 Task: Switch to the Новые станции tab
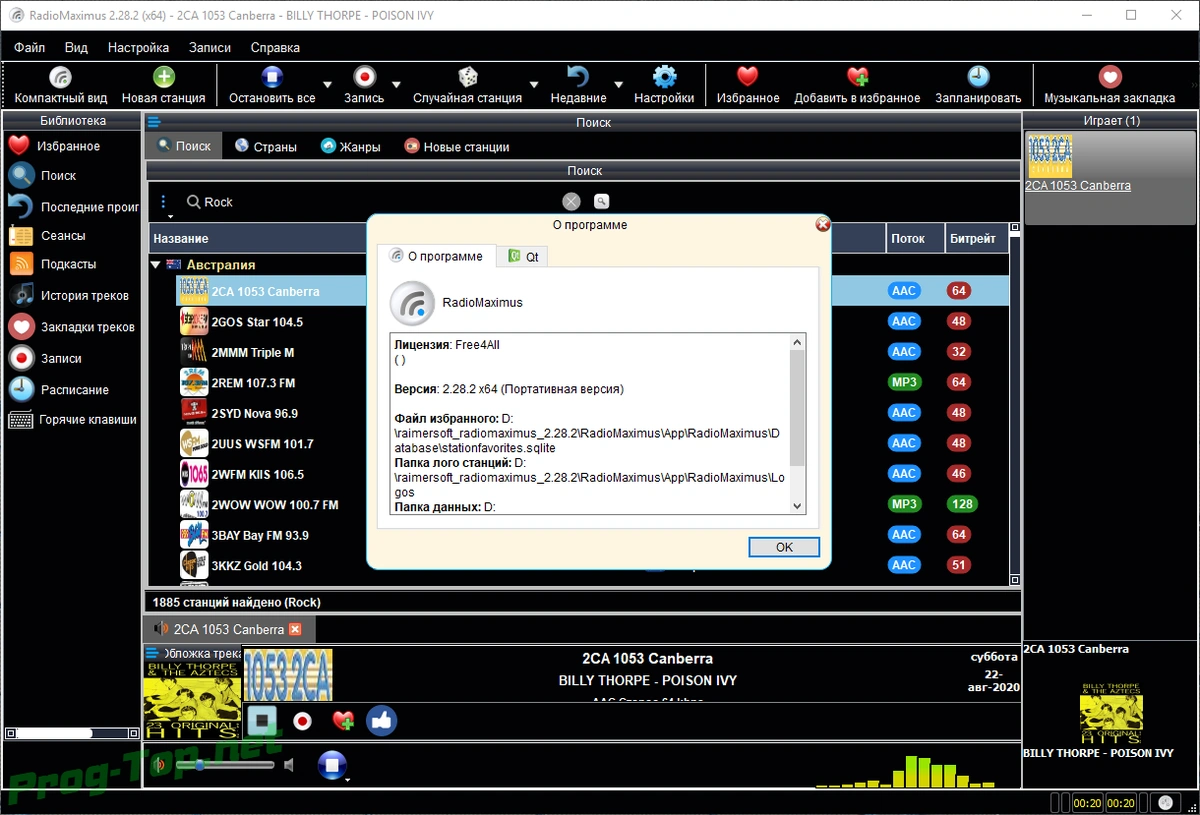click(x=457, y=146)
